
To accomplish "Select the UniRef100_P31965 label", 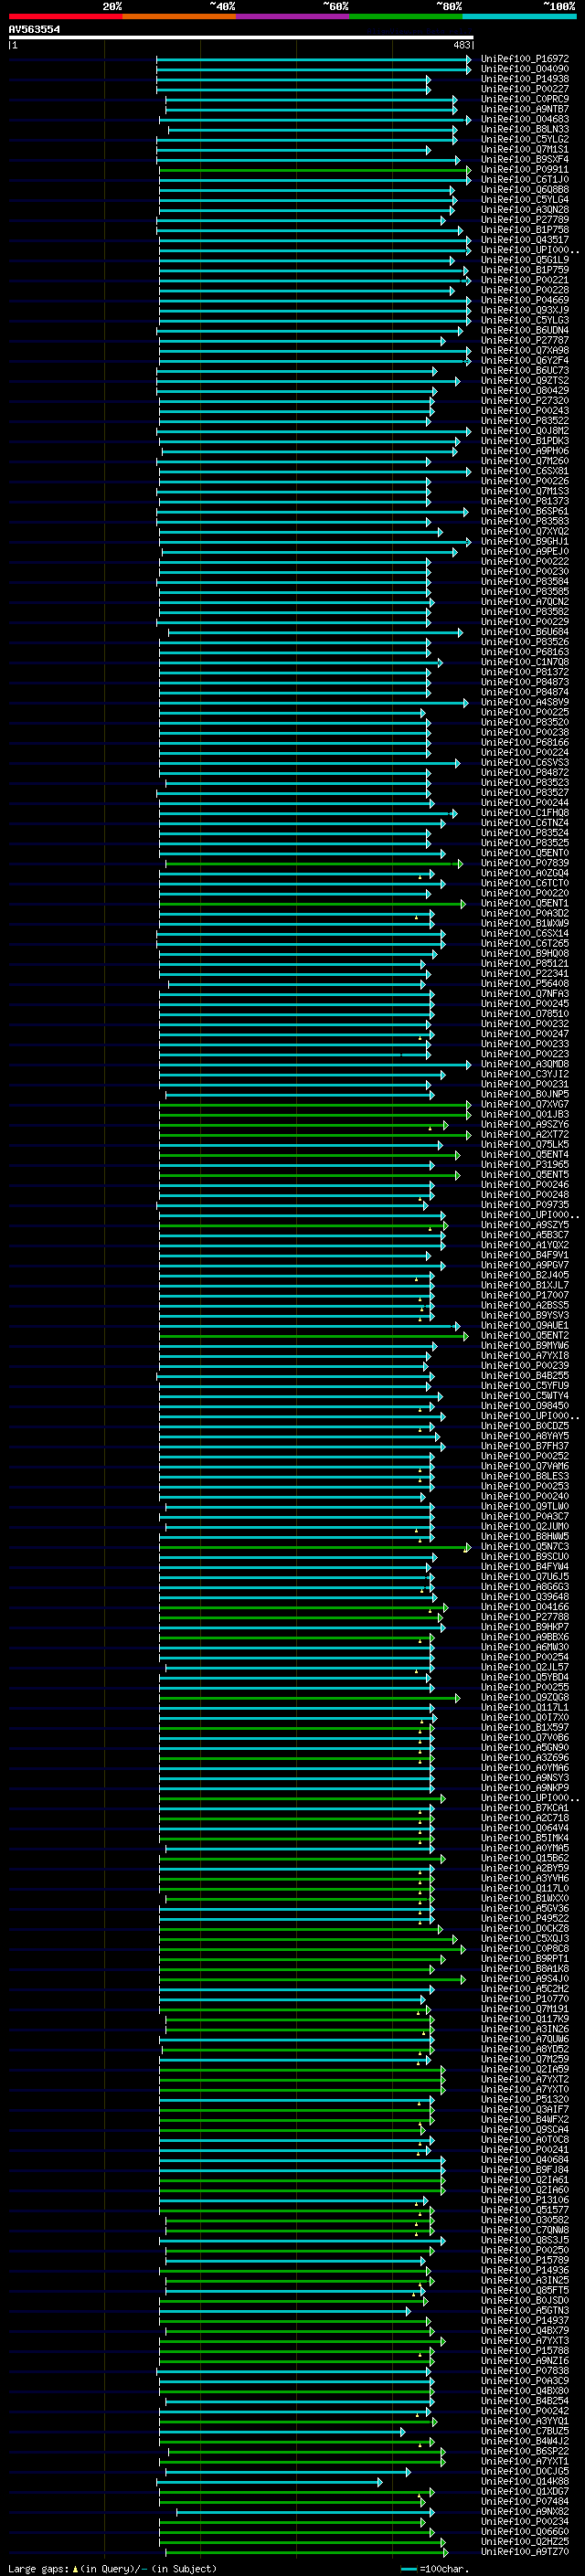I will (x=524, y=1164).
